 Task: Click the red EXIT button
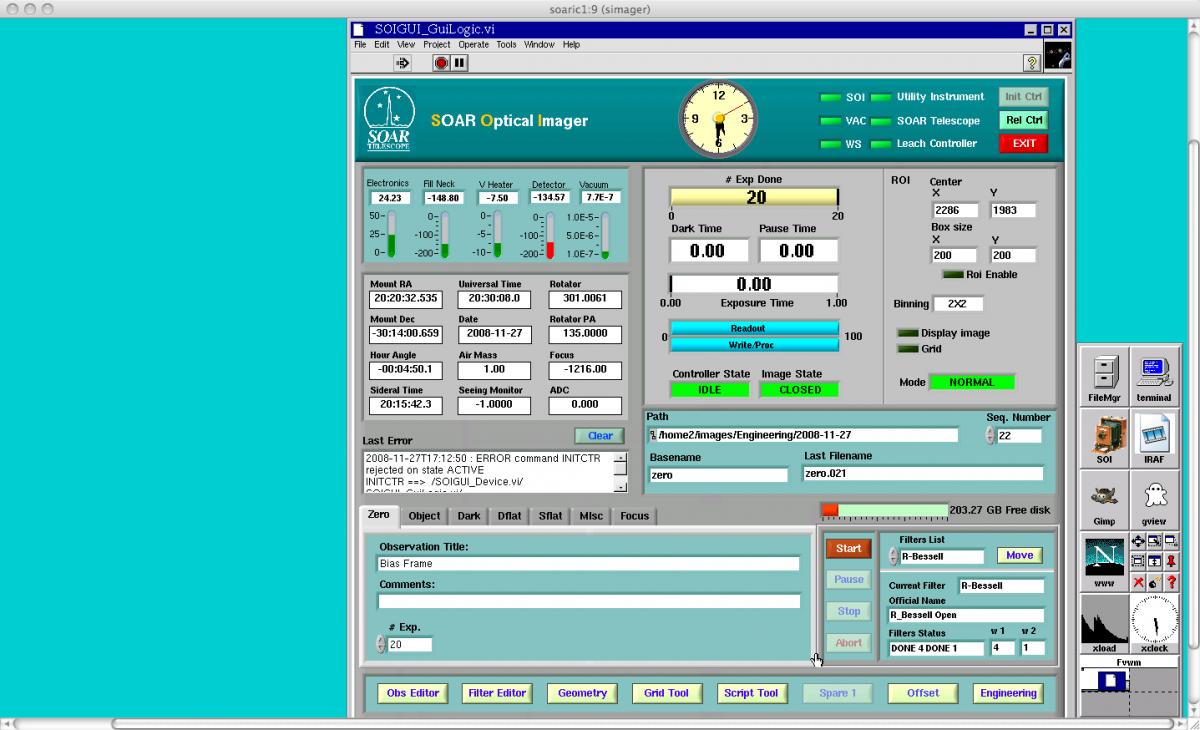[x=1024, y=143]
